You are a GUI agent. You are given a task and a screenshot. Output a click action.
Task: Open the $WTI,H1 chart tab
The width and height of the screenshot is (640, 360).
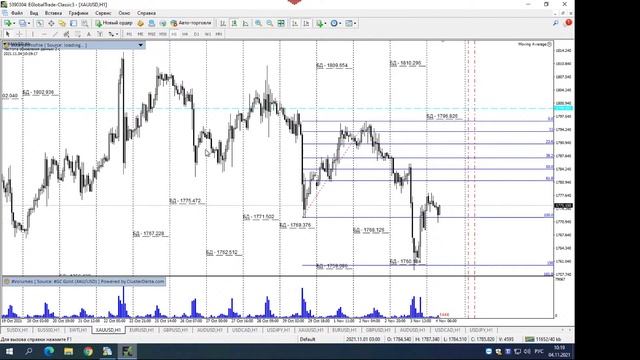[x=78, y=330]
